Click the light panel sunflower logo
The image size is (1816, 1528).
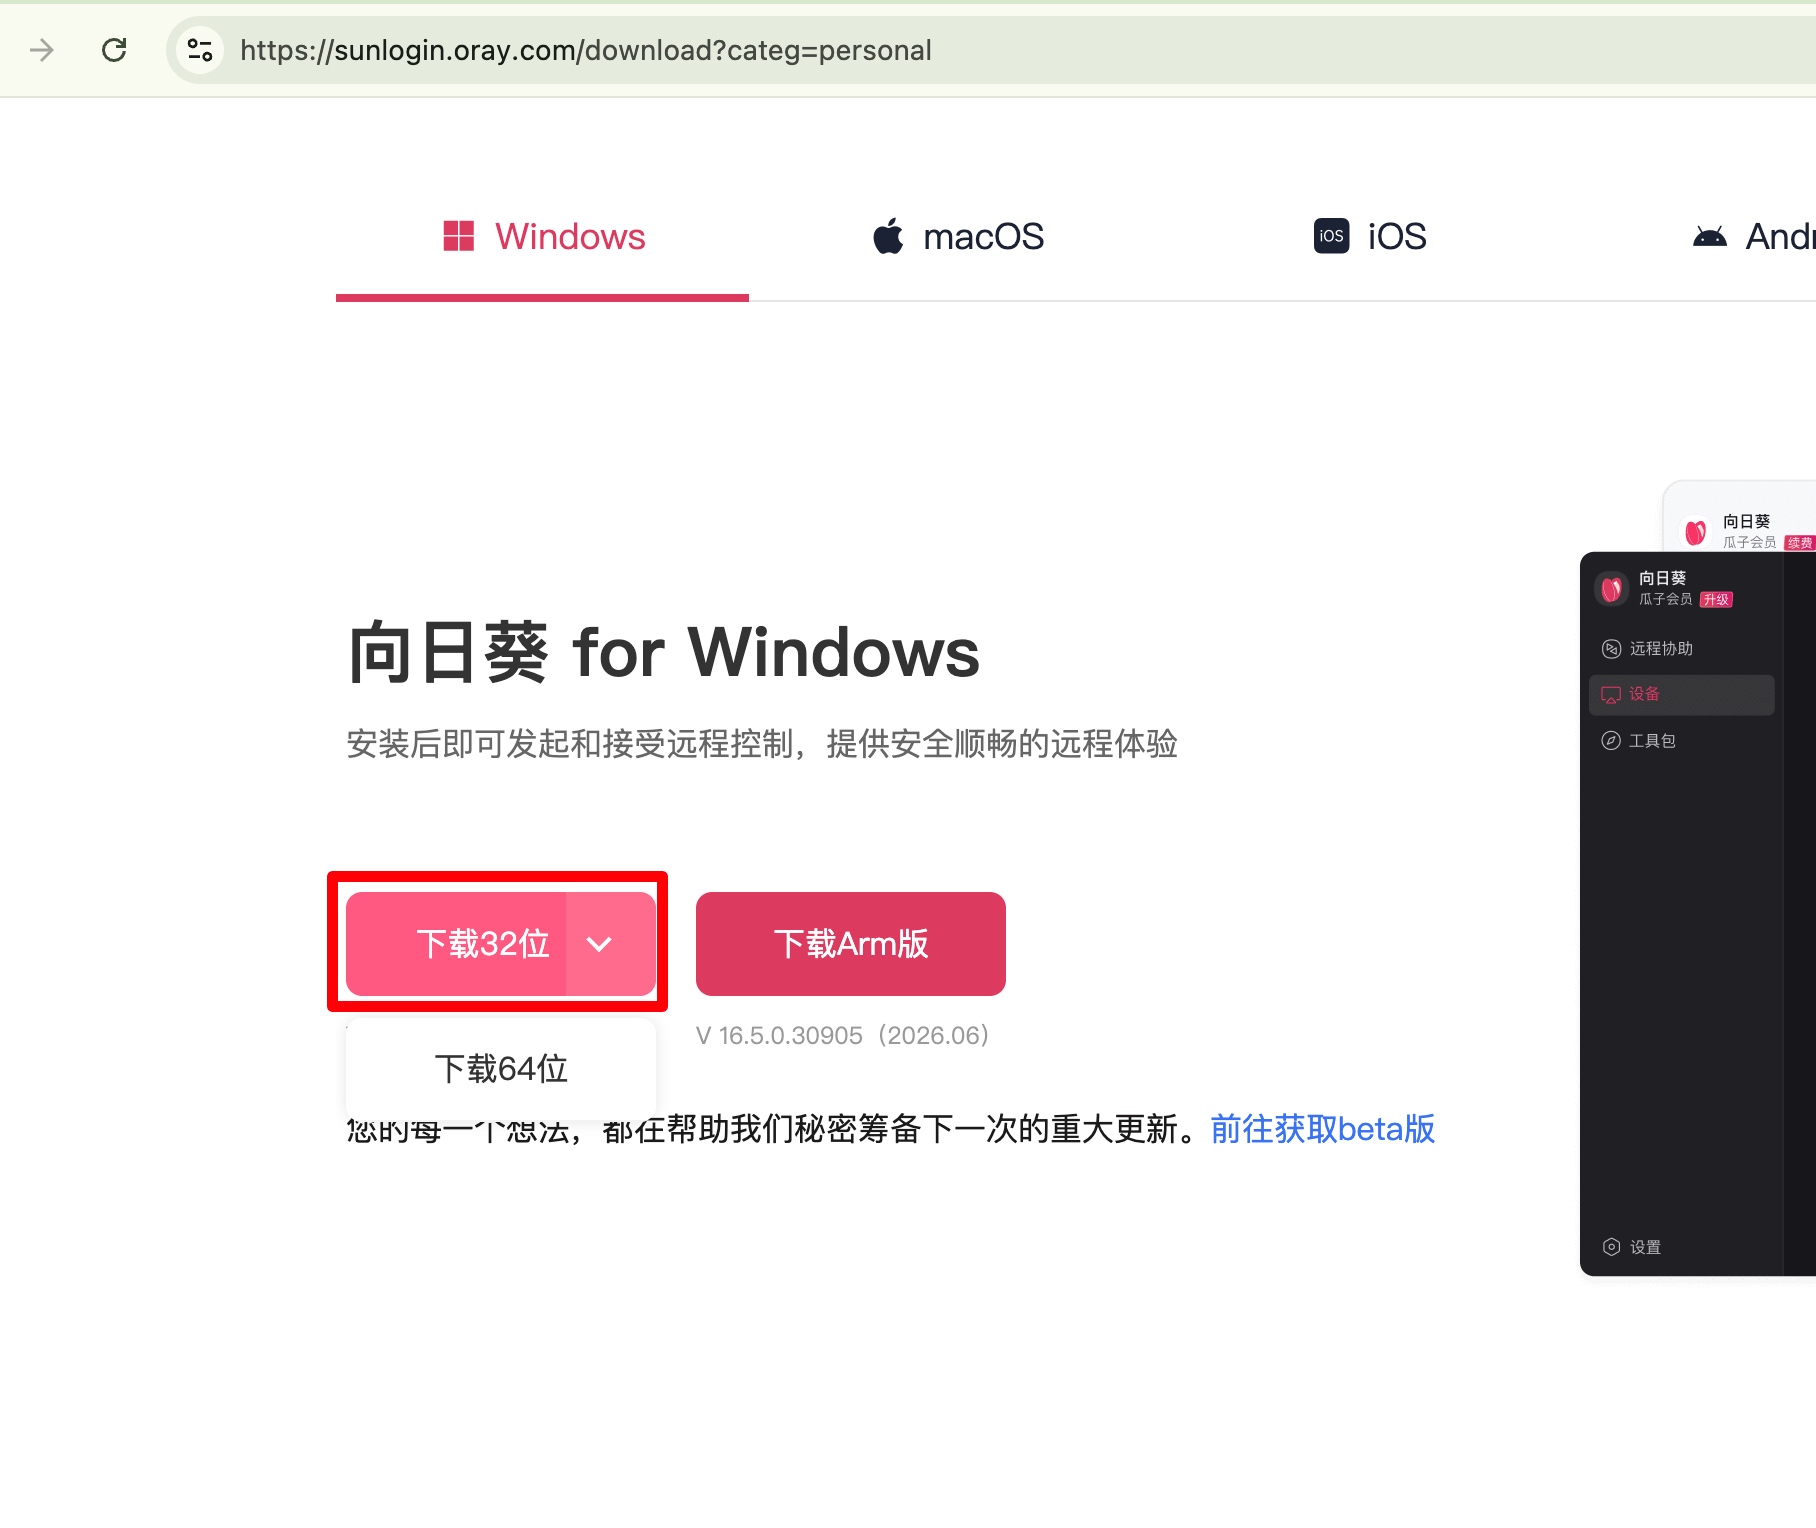[x=1696, y=532]
